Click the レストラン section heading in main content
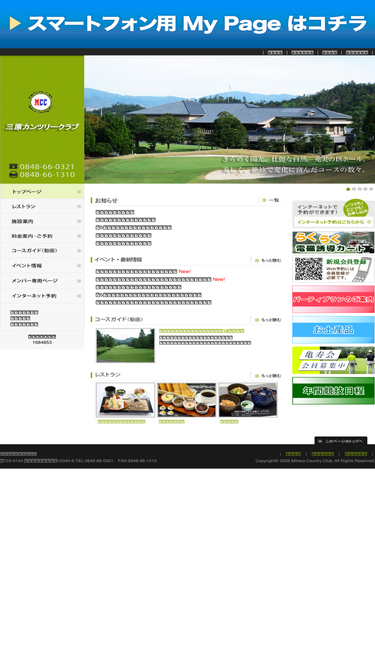Image resolution: width=375 pixels, height=667 pixels. pyautogui.click(x=108, y=375)
